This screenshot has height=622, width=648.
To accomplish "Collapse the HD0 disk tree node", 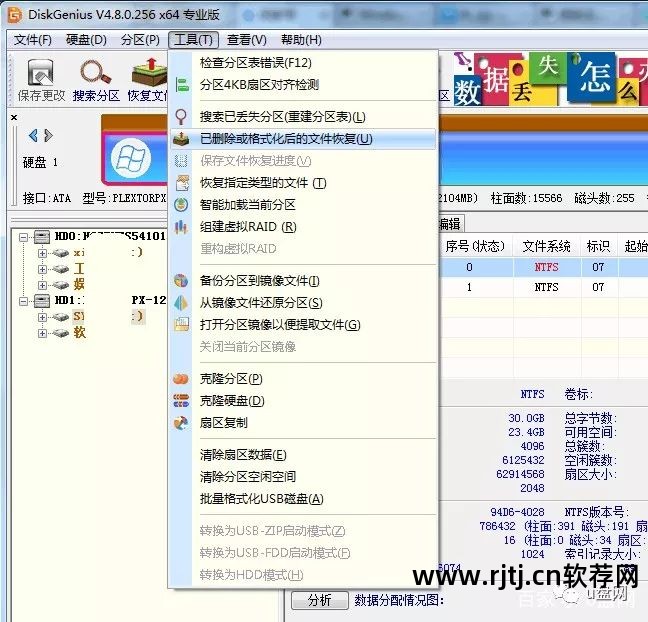I will [x=24, y=238].
